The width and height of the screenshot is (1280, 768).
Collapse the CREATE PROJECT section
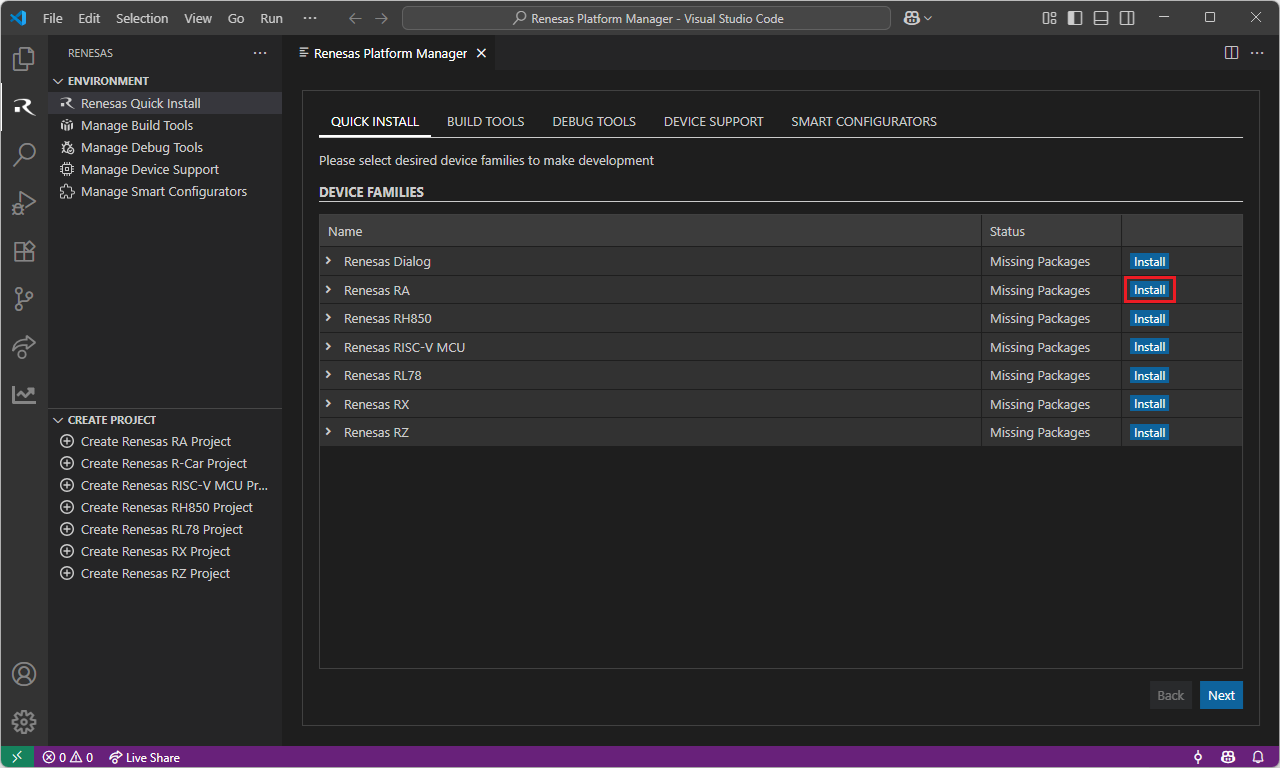(x=58, y=420)
